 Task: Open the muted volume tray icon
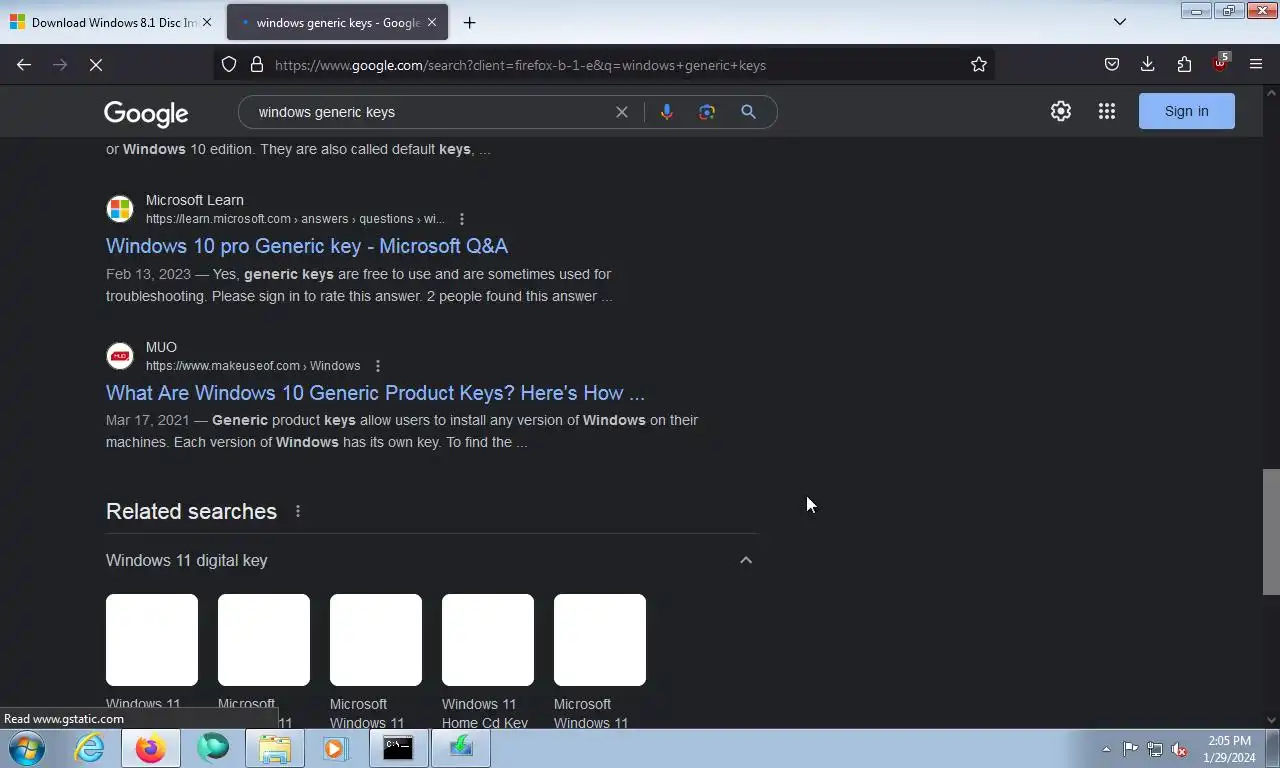click(x=1179, y=749)
